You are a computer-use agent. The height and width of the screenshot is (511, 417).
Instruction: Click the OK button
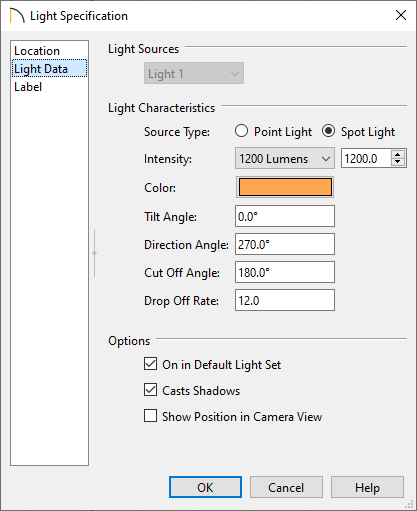(205, 487)
